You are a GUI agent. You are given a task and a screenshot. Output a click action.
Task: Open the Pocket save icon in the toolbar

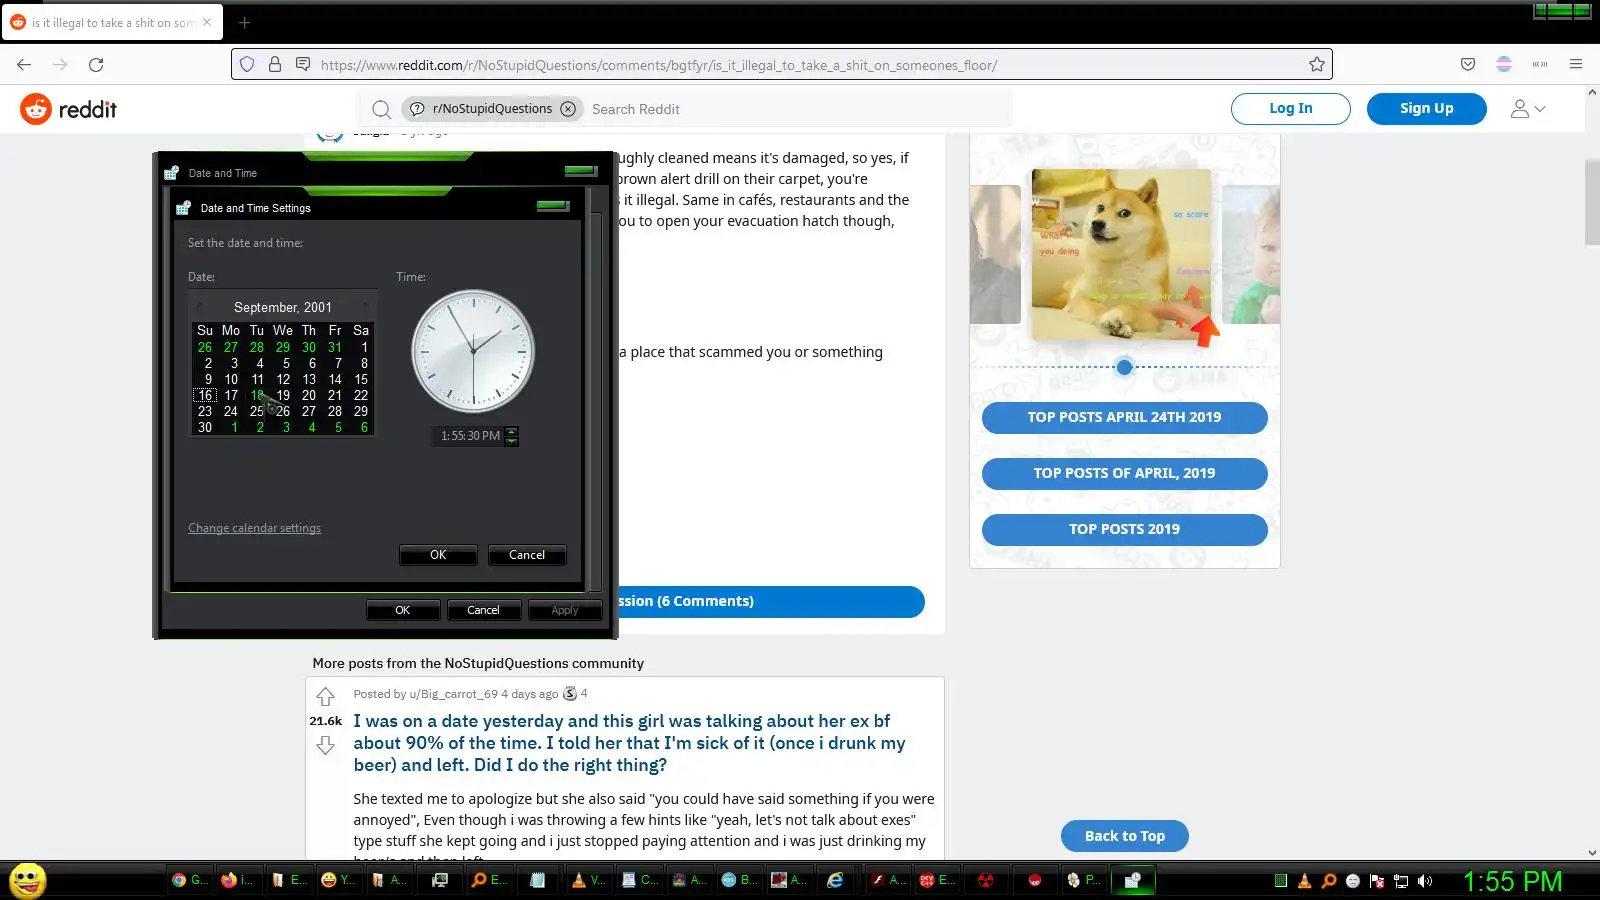click(1468, 65)
